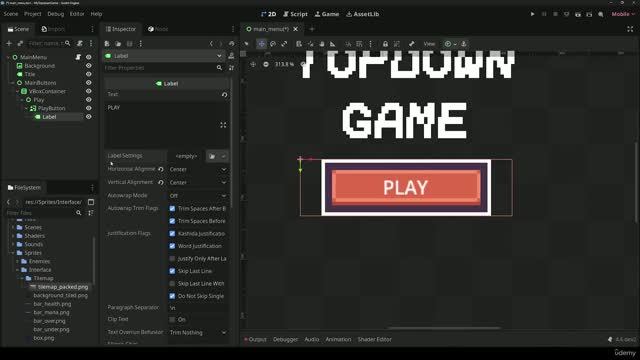Expand the Scenes folder

(13, 227)
